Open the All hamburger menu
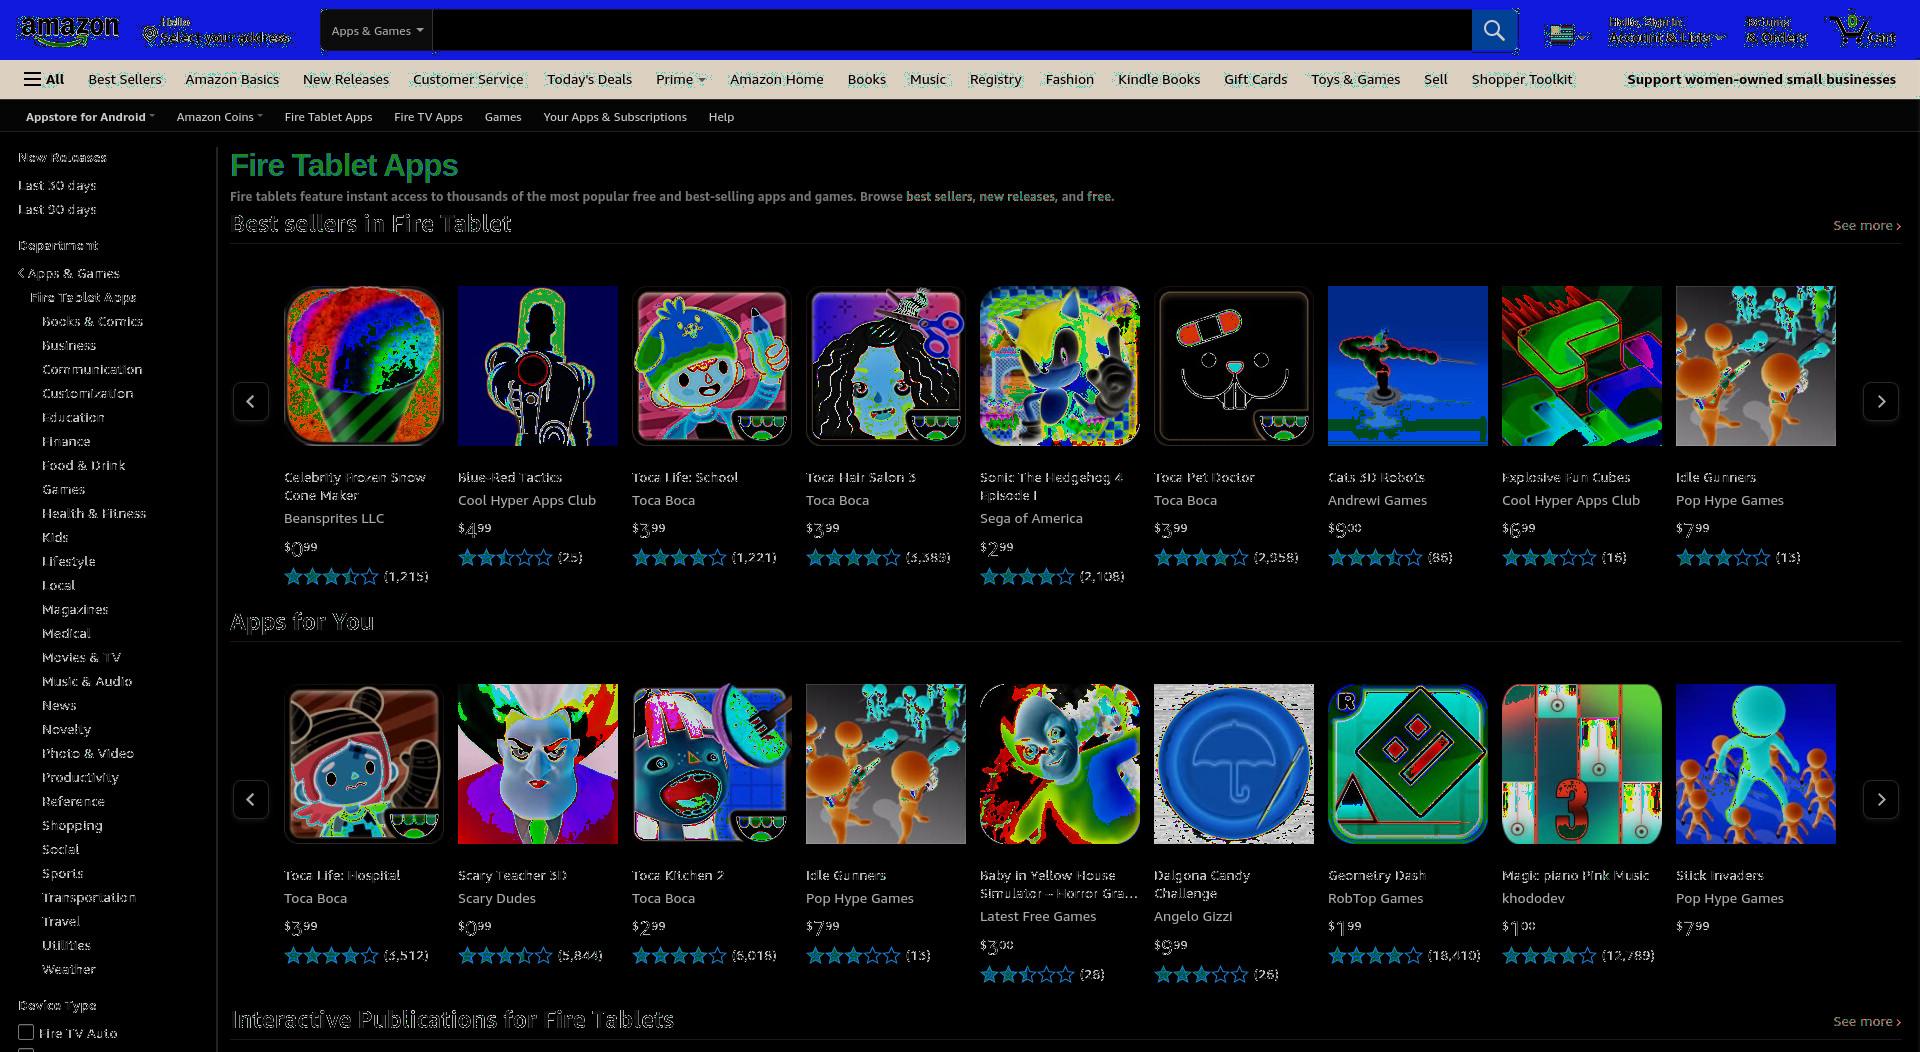Screen dimensions: 1920x1052 (44, 79)
